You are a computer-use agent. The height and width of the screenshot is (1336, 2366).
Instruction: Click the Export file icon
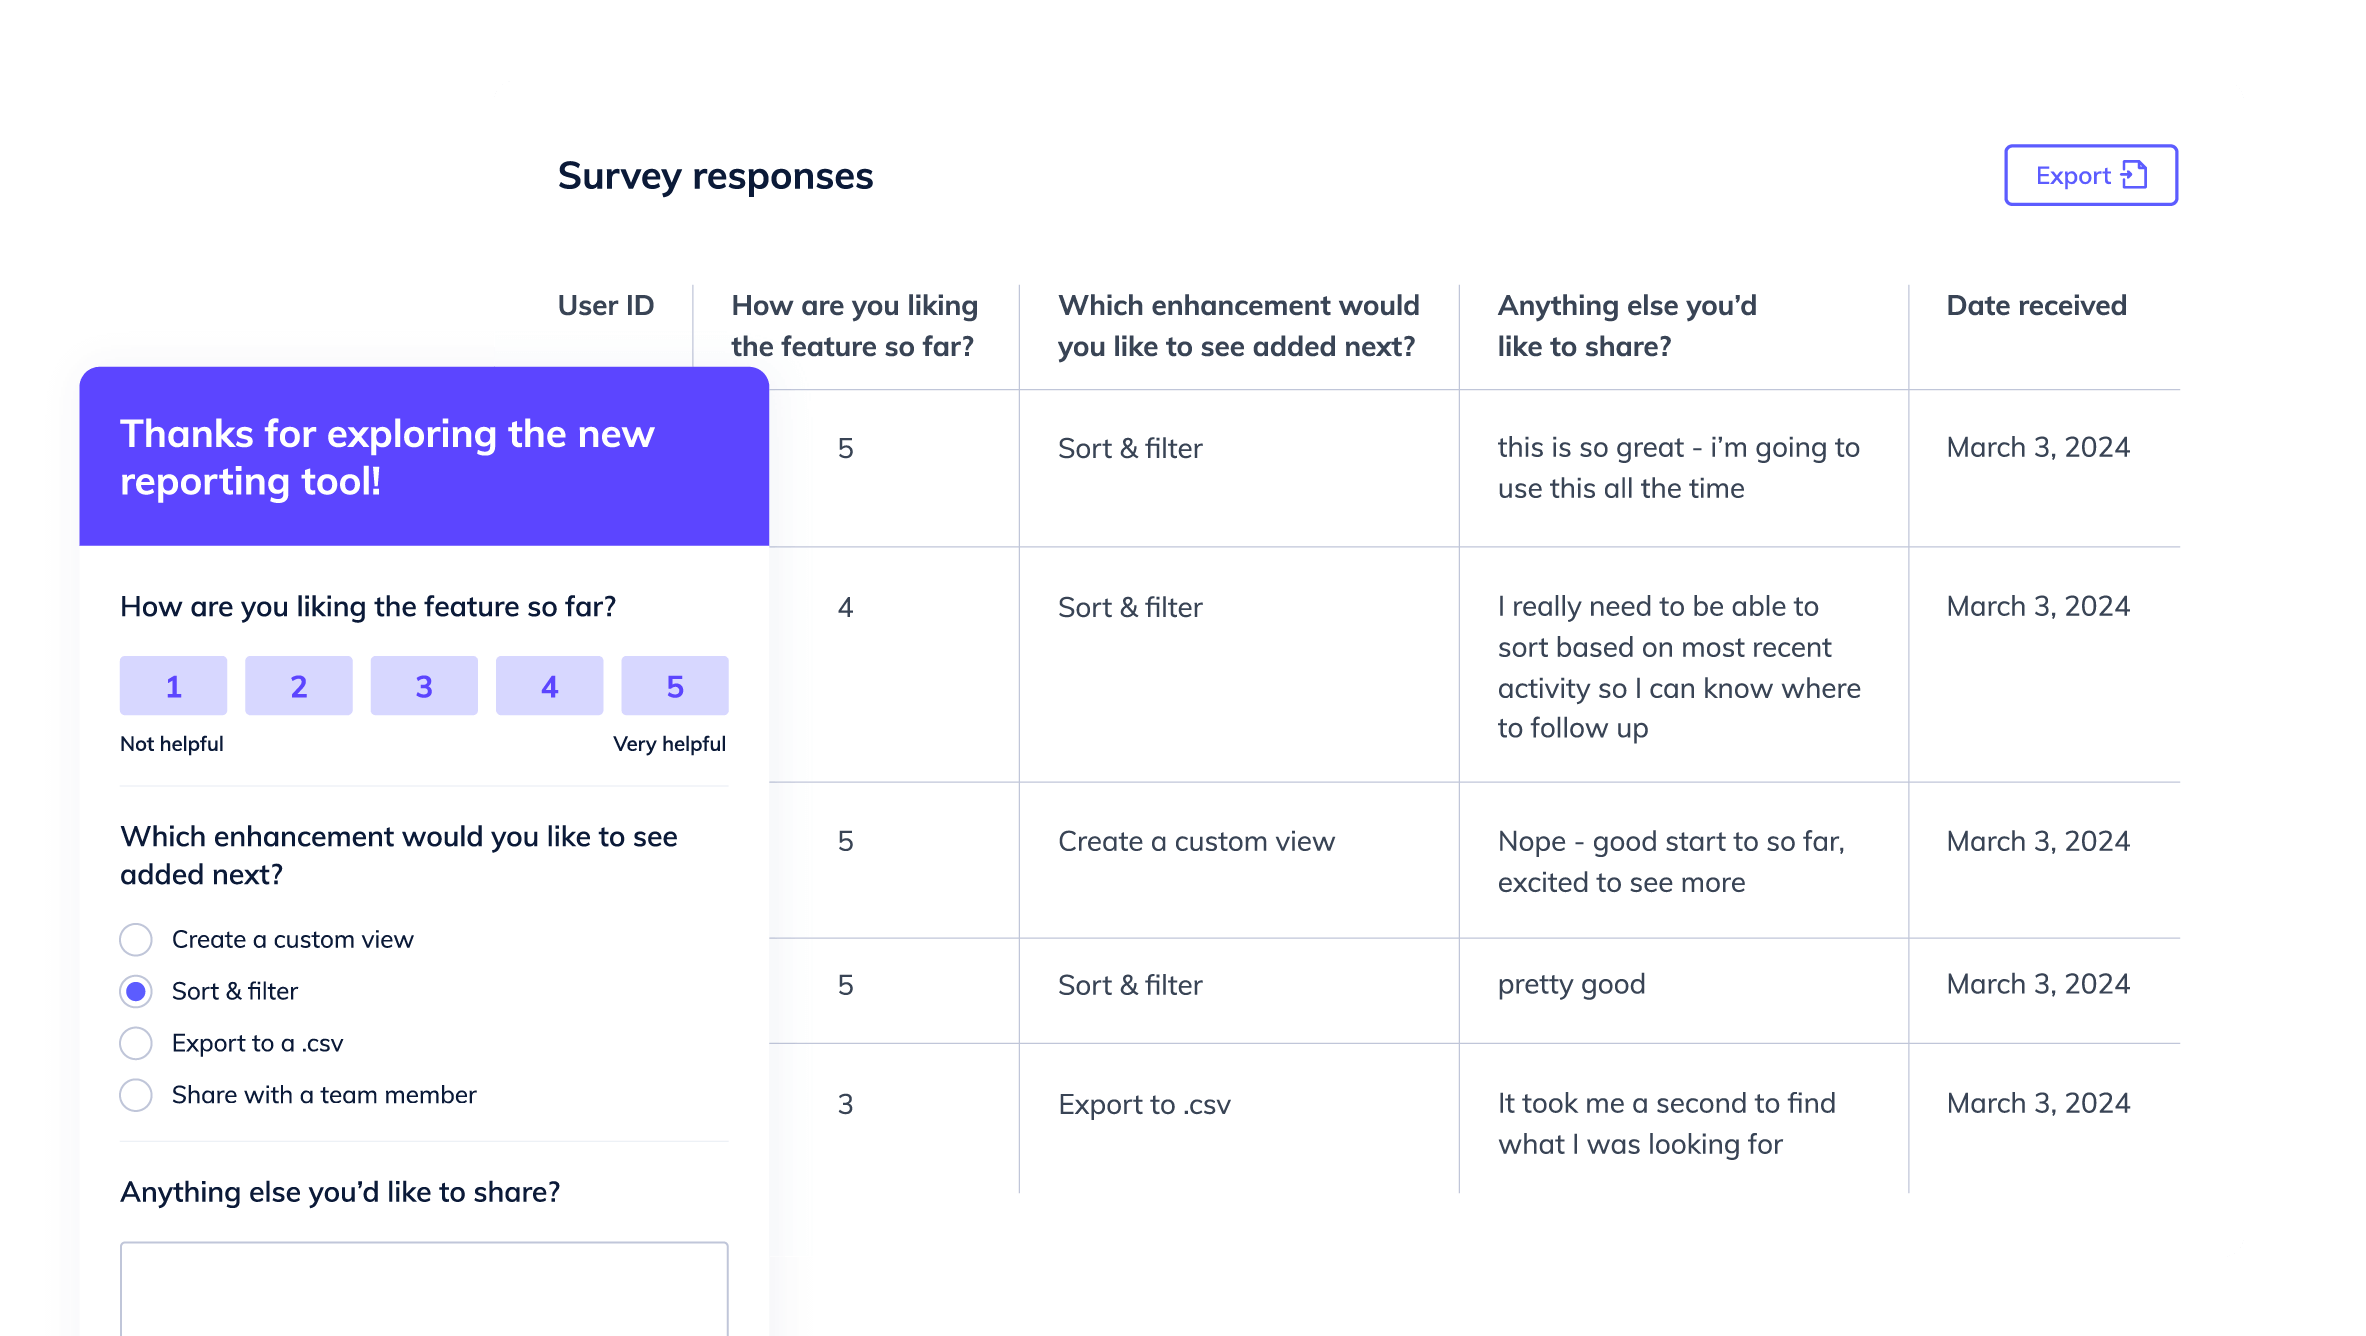coord(2134,175)
